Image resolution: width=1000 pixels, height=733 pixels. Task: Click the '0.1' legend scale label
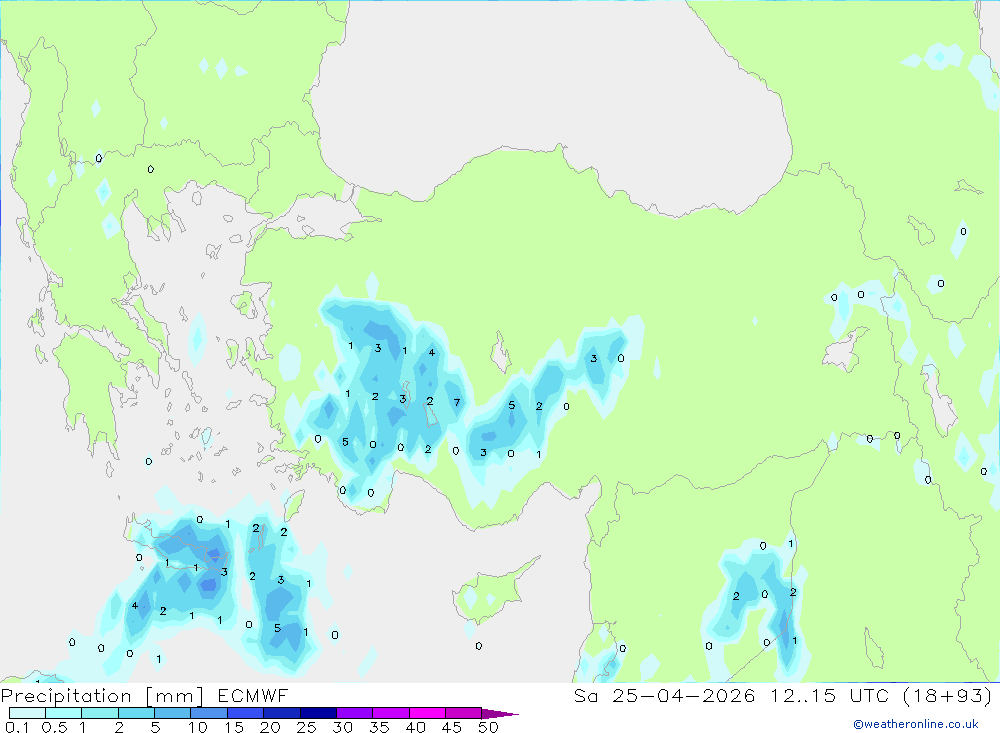17,727
